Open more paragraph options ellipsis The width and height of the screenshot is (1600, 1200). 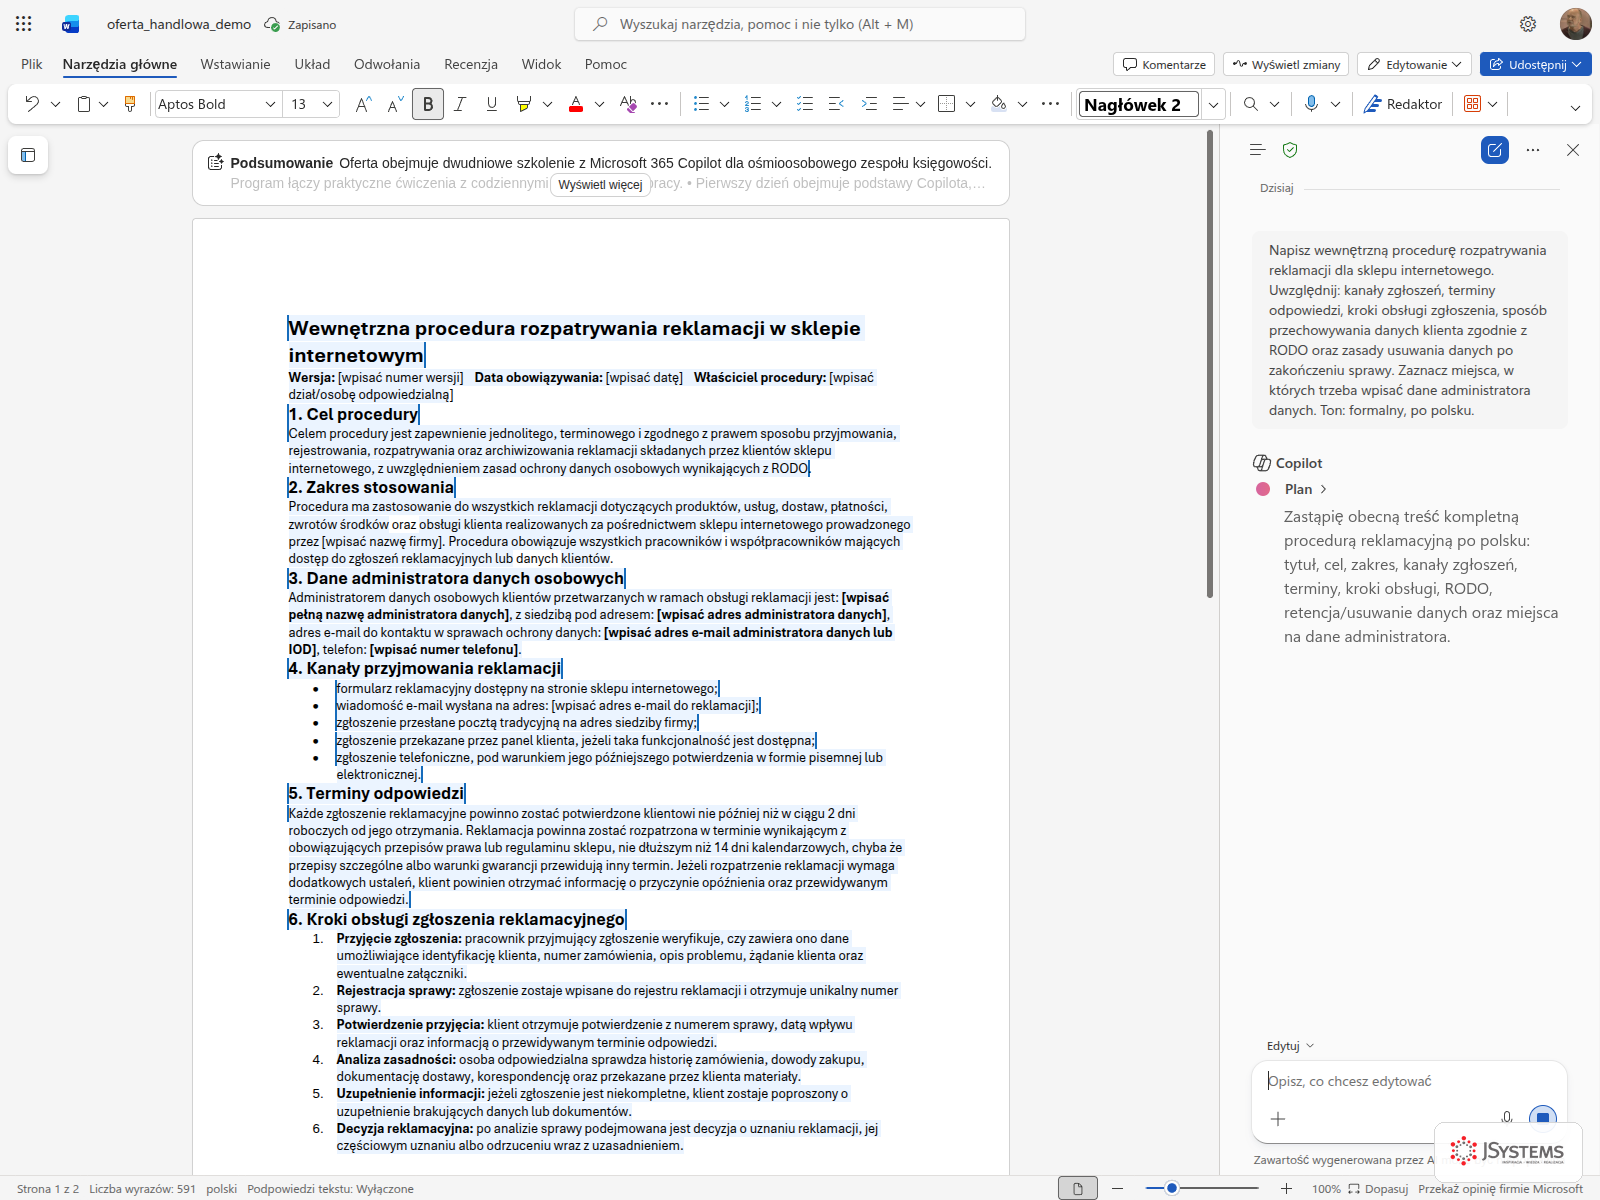1050,104
